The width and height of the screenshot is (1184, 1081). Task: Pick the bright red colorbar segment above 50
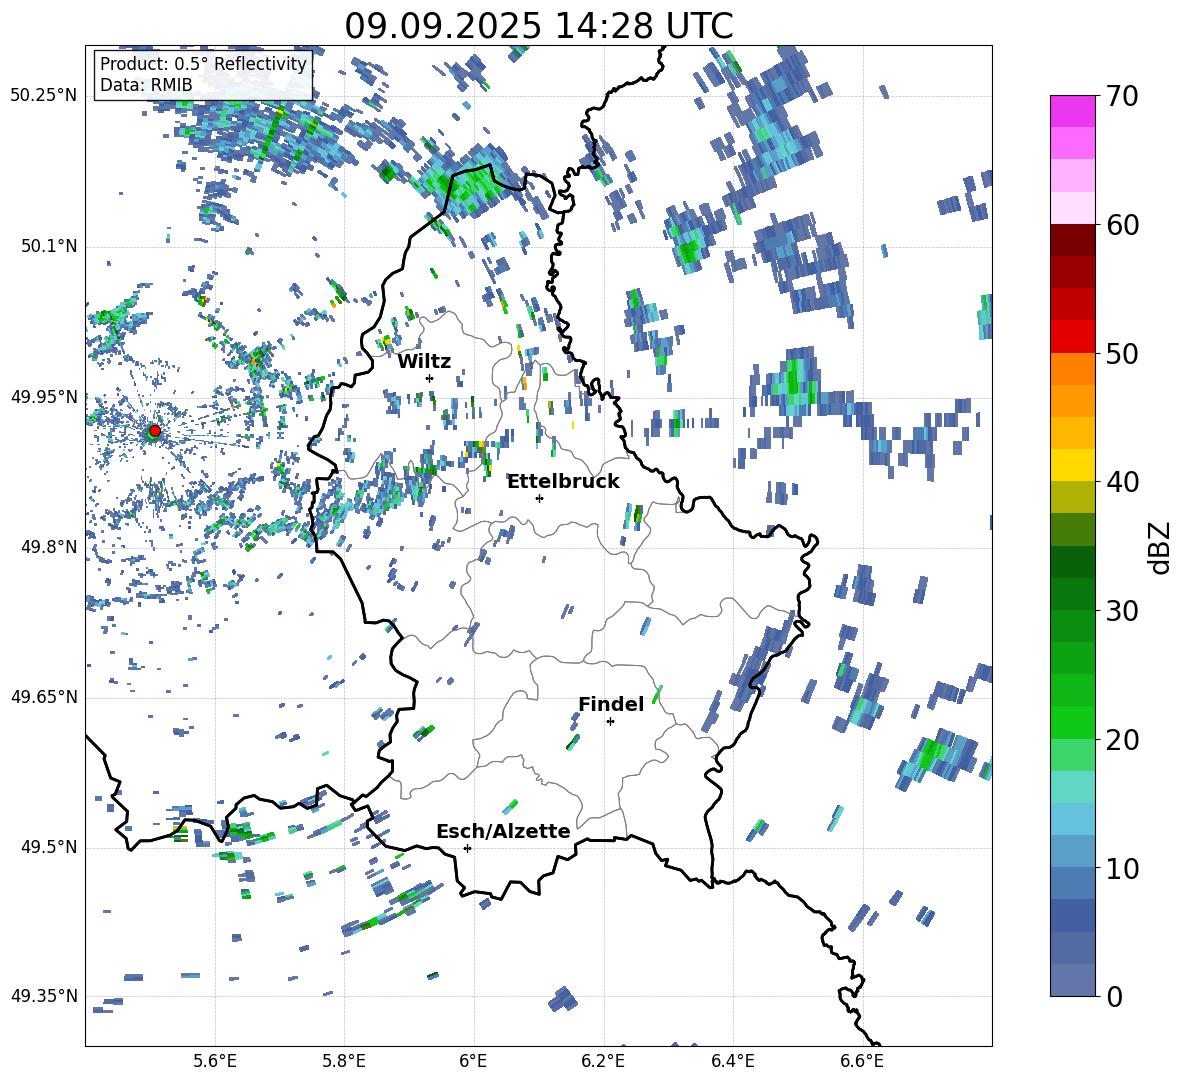point(1072,337)
